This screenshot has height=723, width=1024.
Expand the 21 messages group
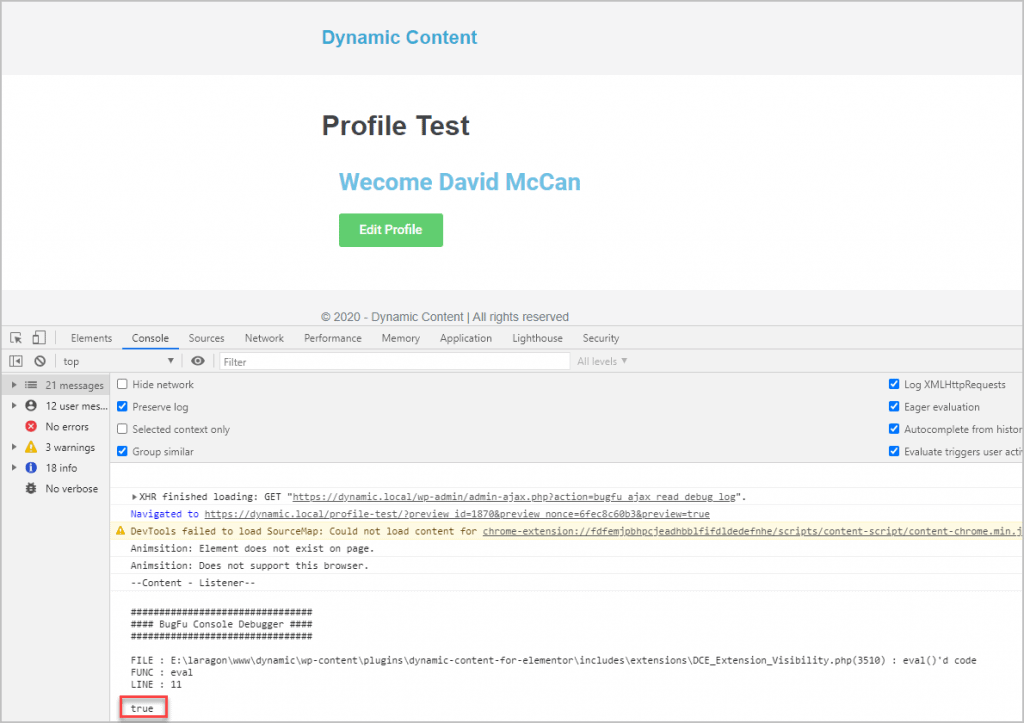pos(14,385)
